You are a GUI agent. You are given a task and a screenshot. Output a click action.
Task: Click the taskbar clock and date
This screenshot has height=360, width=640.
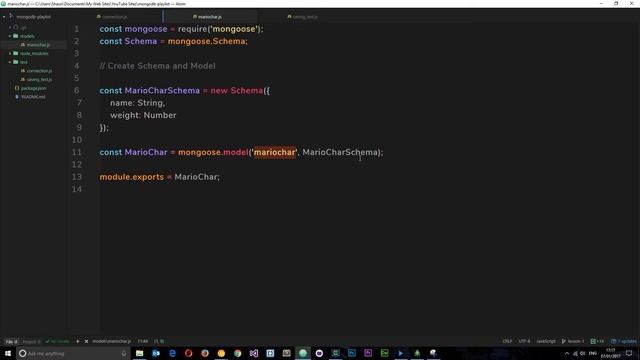pyautogui.click(x=611, y=353)
